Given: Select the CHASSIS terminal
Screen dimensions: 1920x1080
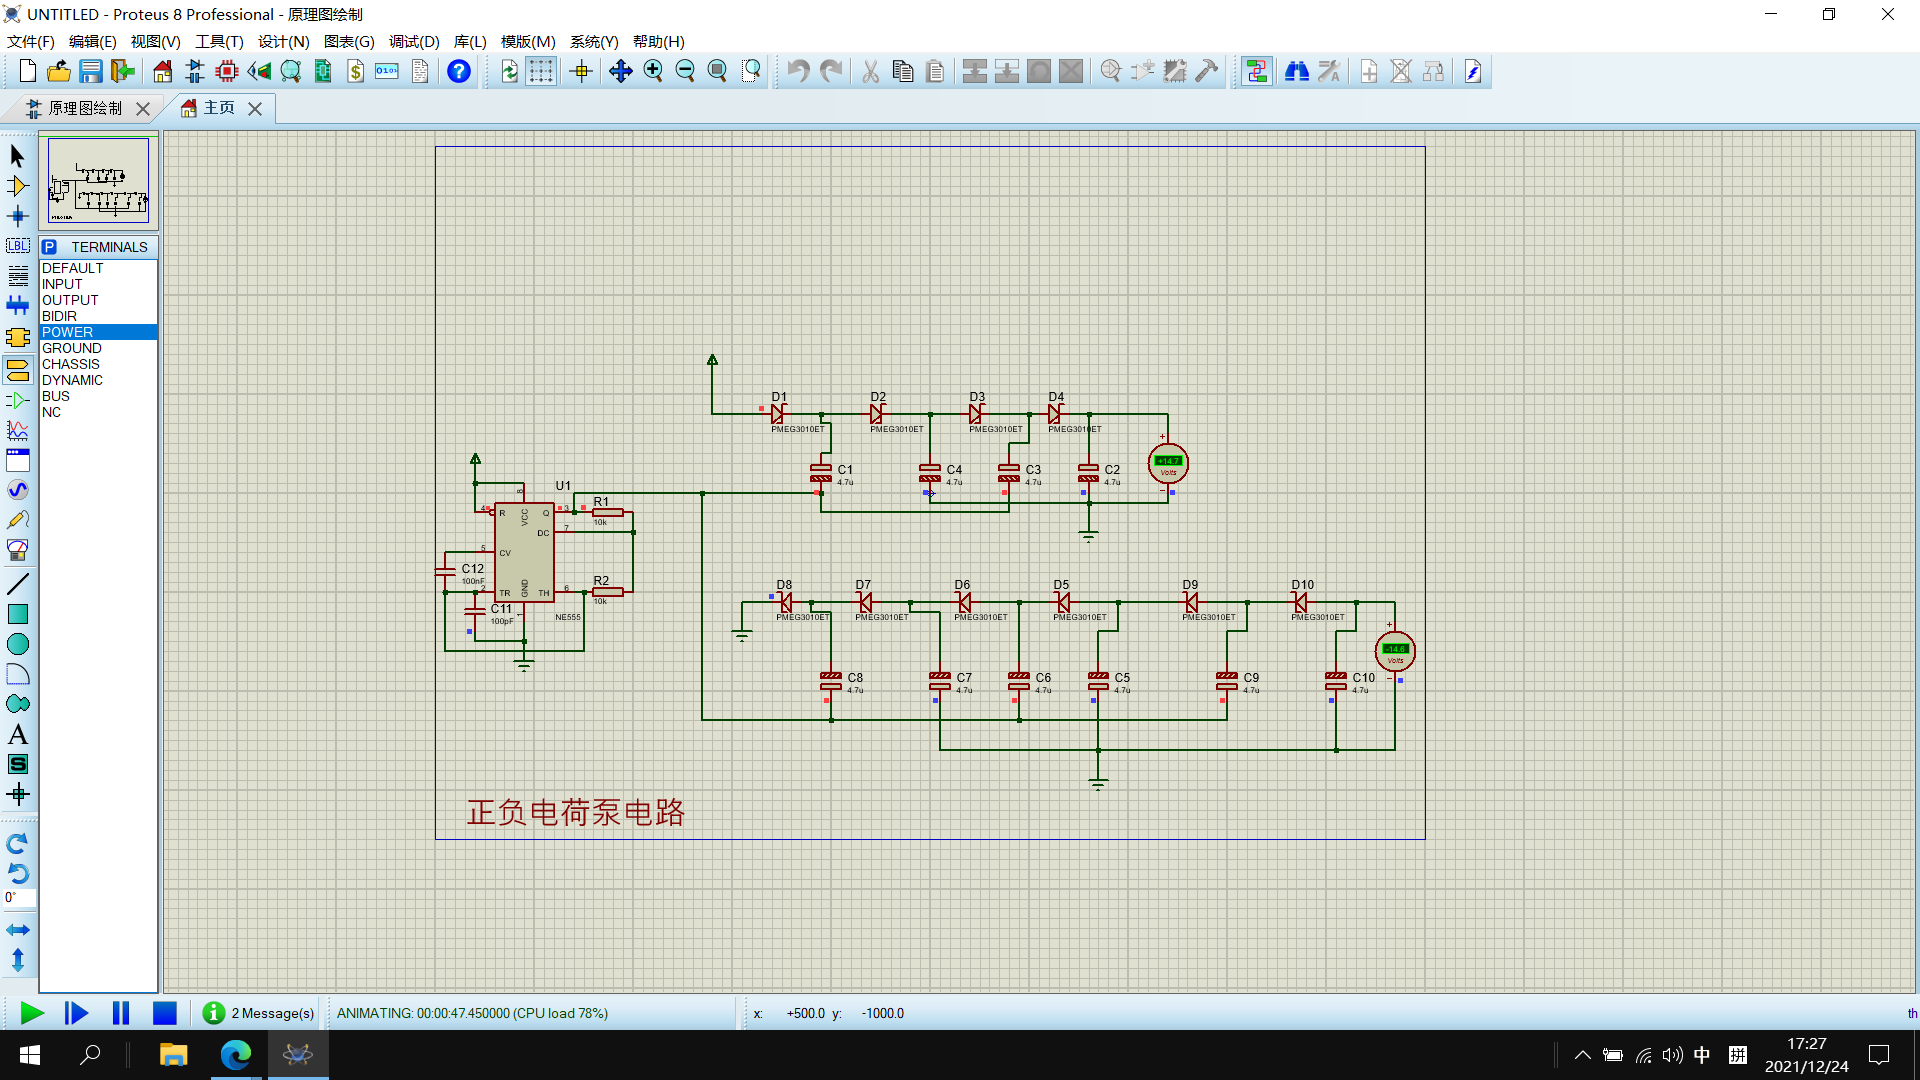Looking at the screenshot, I should 98,364.
